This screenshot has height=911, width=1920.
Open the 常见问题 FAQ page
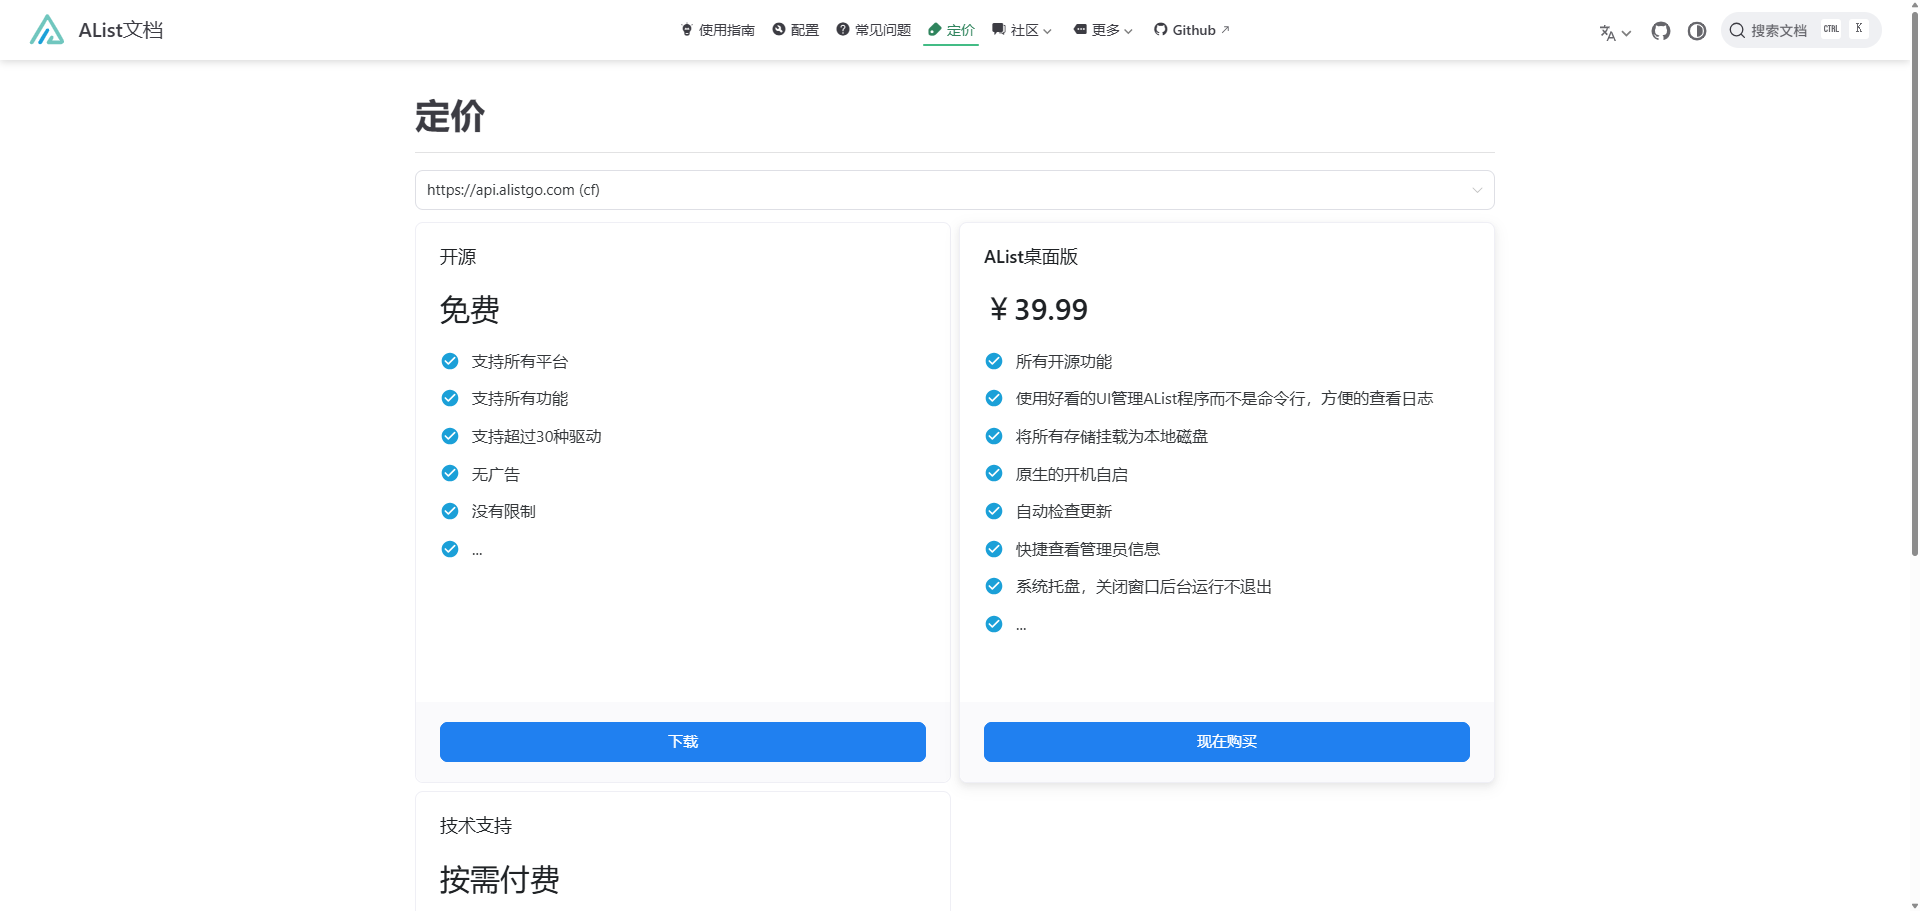(x=873, y=30)
